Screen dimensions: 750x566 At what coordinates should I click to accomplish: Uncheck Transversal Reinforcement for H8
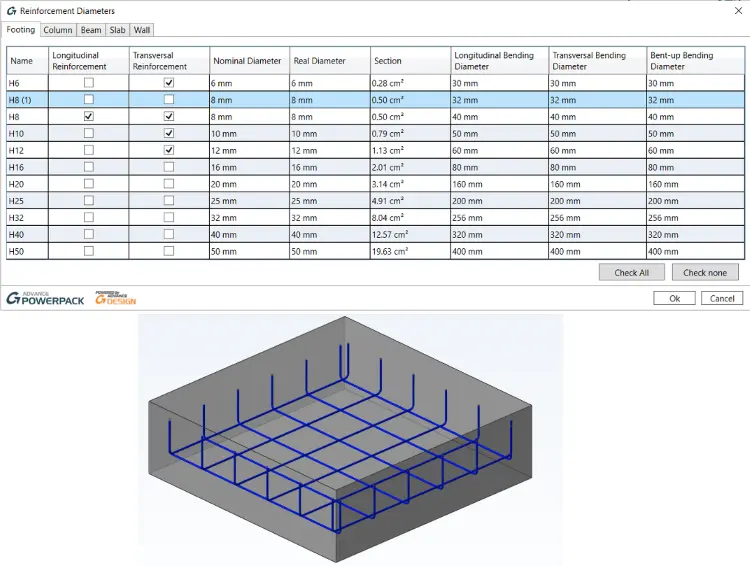tap(169, 116)
